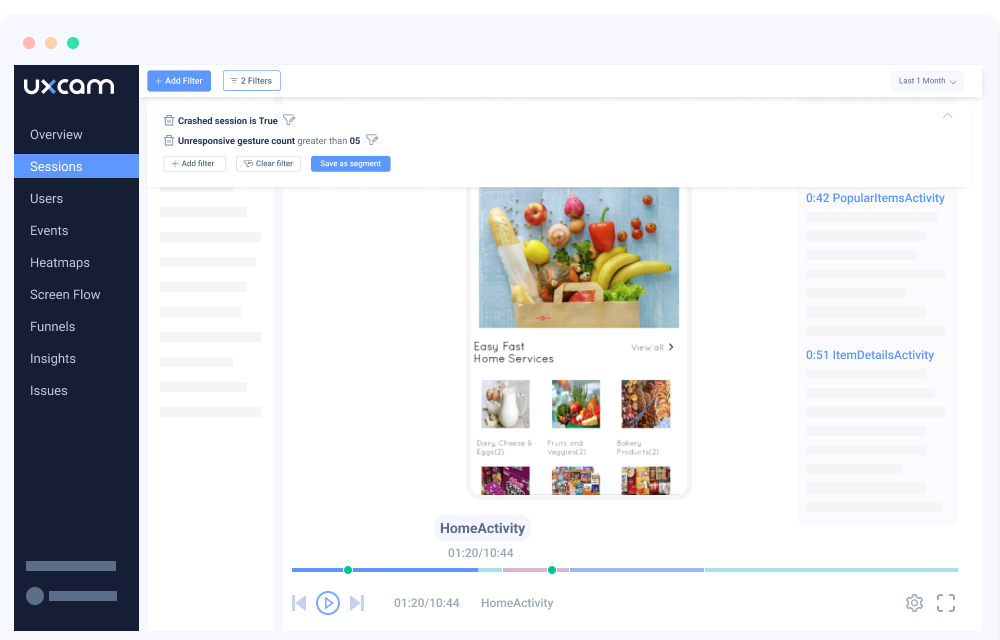Click the UXCam logo

69,85
